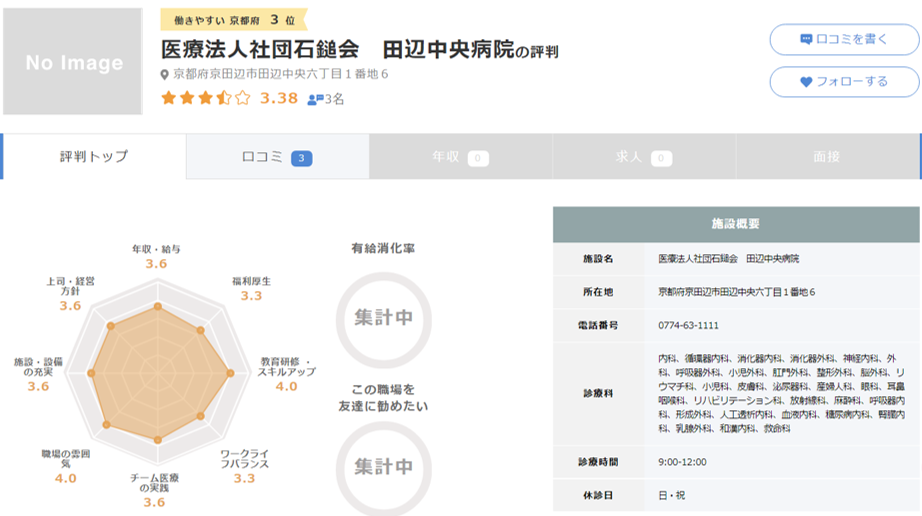Switch to the 評判トップ tab
922x516 pixels.
pyautogui.click(x=94, y=157)
